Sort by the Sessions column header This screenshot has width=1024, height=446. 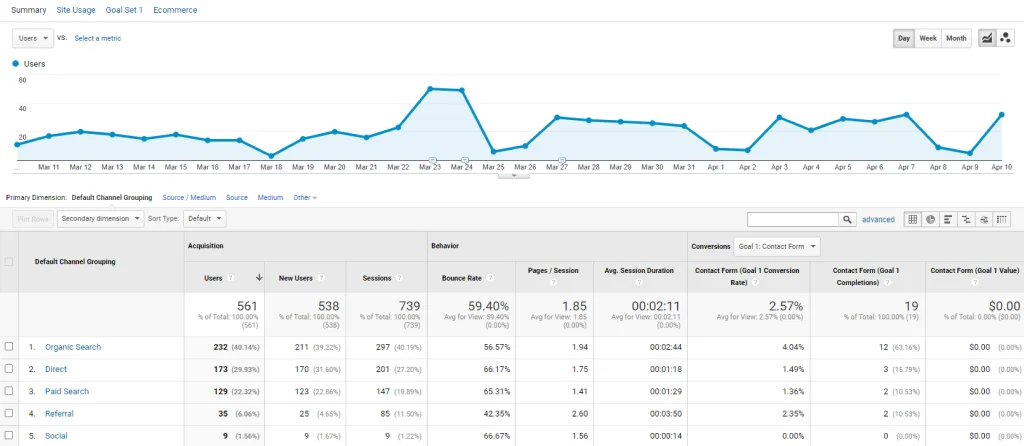tap(378, 278)
